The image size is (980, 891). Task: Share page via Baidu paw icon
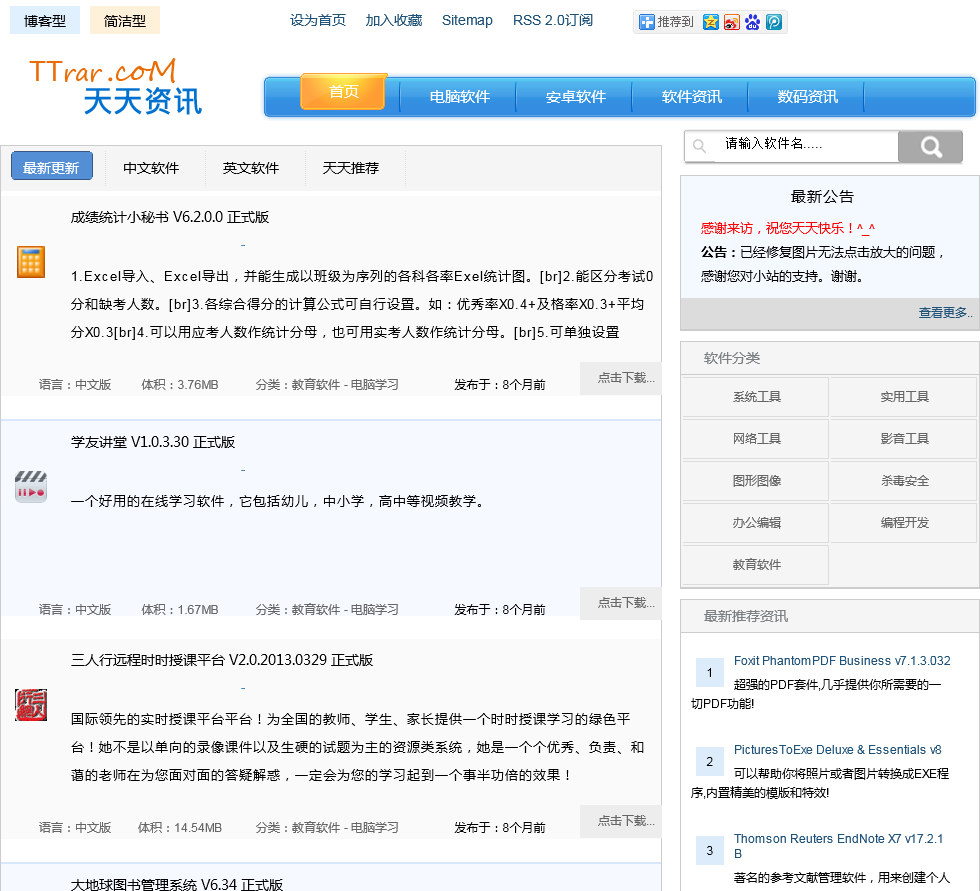click(x=753, y=22)
